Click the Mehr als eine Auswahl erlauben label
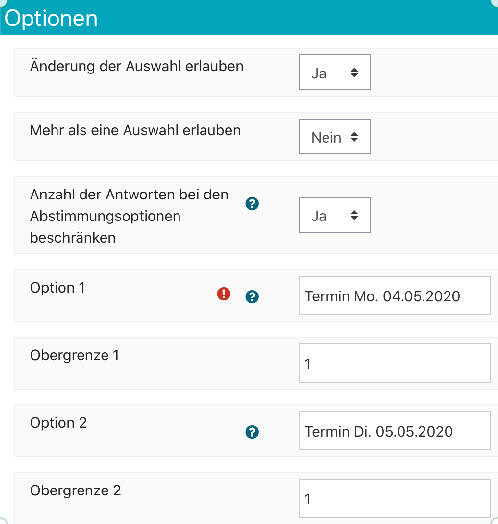Image resolution: width=498 pixels, height=524 pixels. [x=135, y=130]
